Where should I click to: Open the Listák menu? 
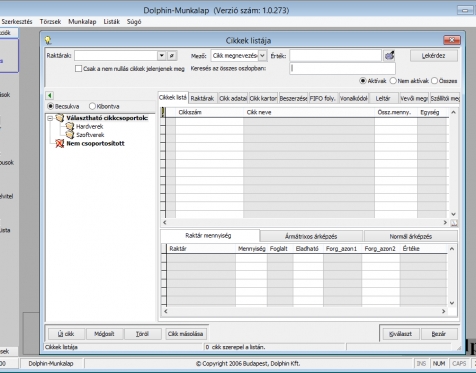click(x=112, y=22)
